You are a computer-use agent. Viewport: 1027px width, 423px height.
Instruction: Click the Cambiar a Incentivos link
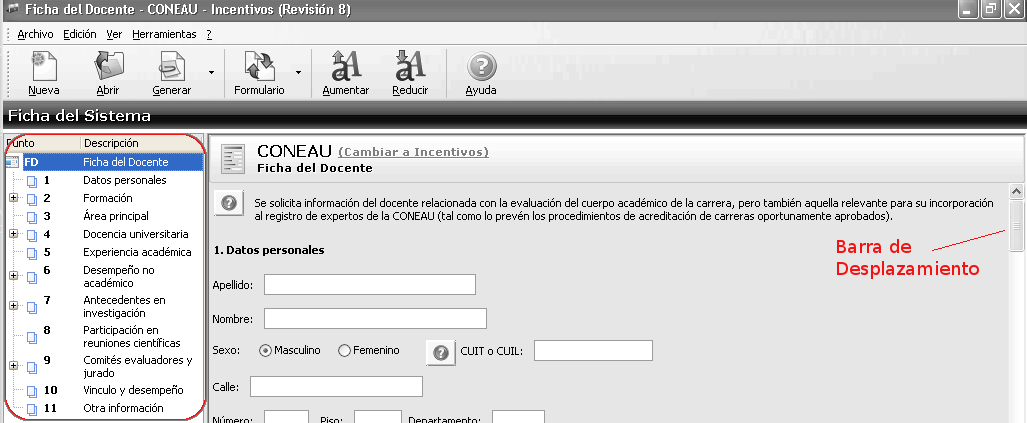(x=414, y=152)
